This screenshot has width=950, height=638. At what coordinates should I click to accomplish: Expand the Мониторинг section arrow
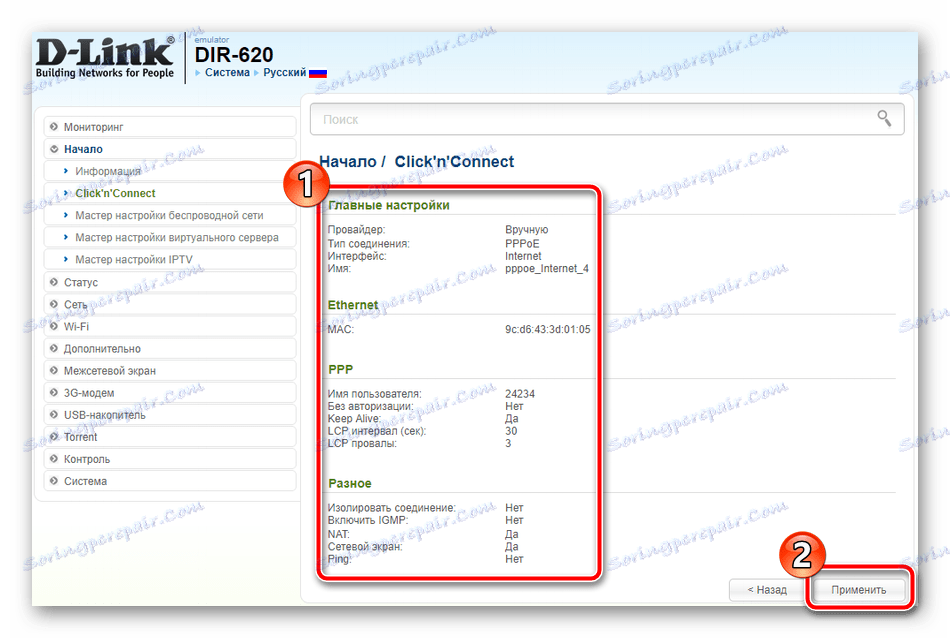tap(54, 127)
